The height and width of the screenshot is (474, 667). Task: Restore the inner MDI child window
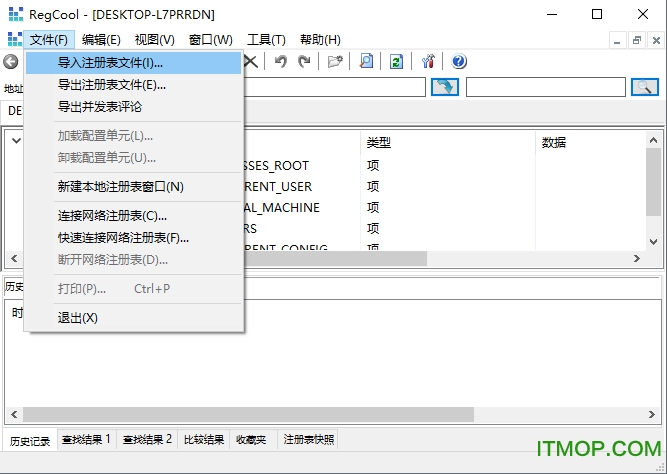pyautogui.click(x=637, y=40)
